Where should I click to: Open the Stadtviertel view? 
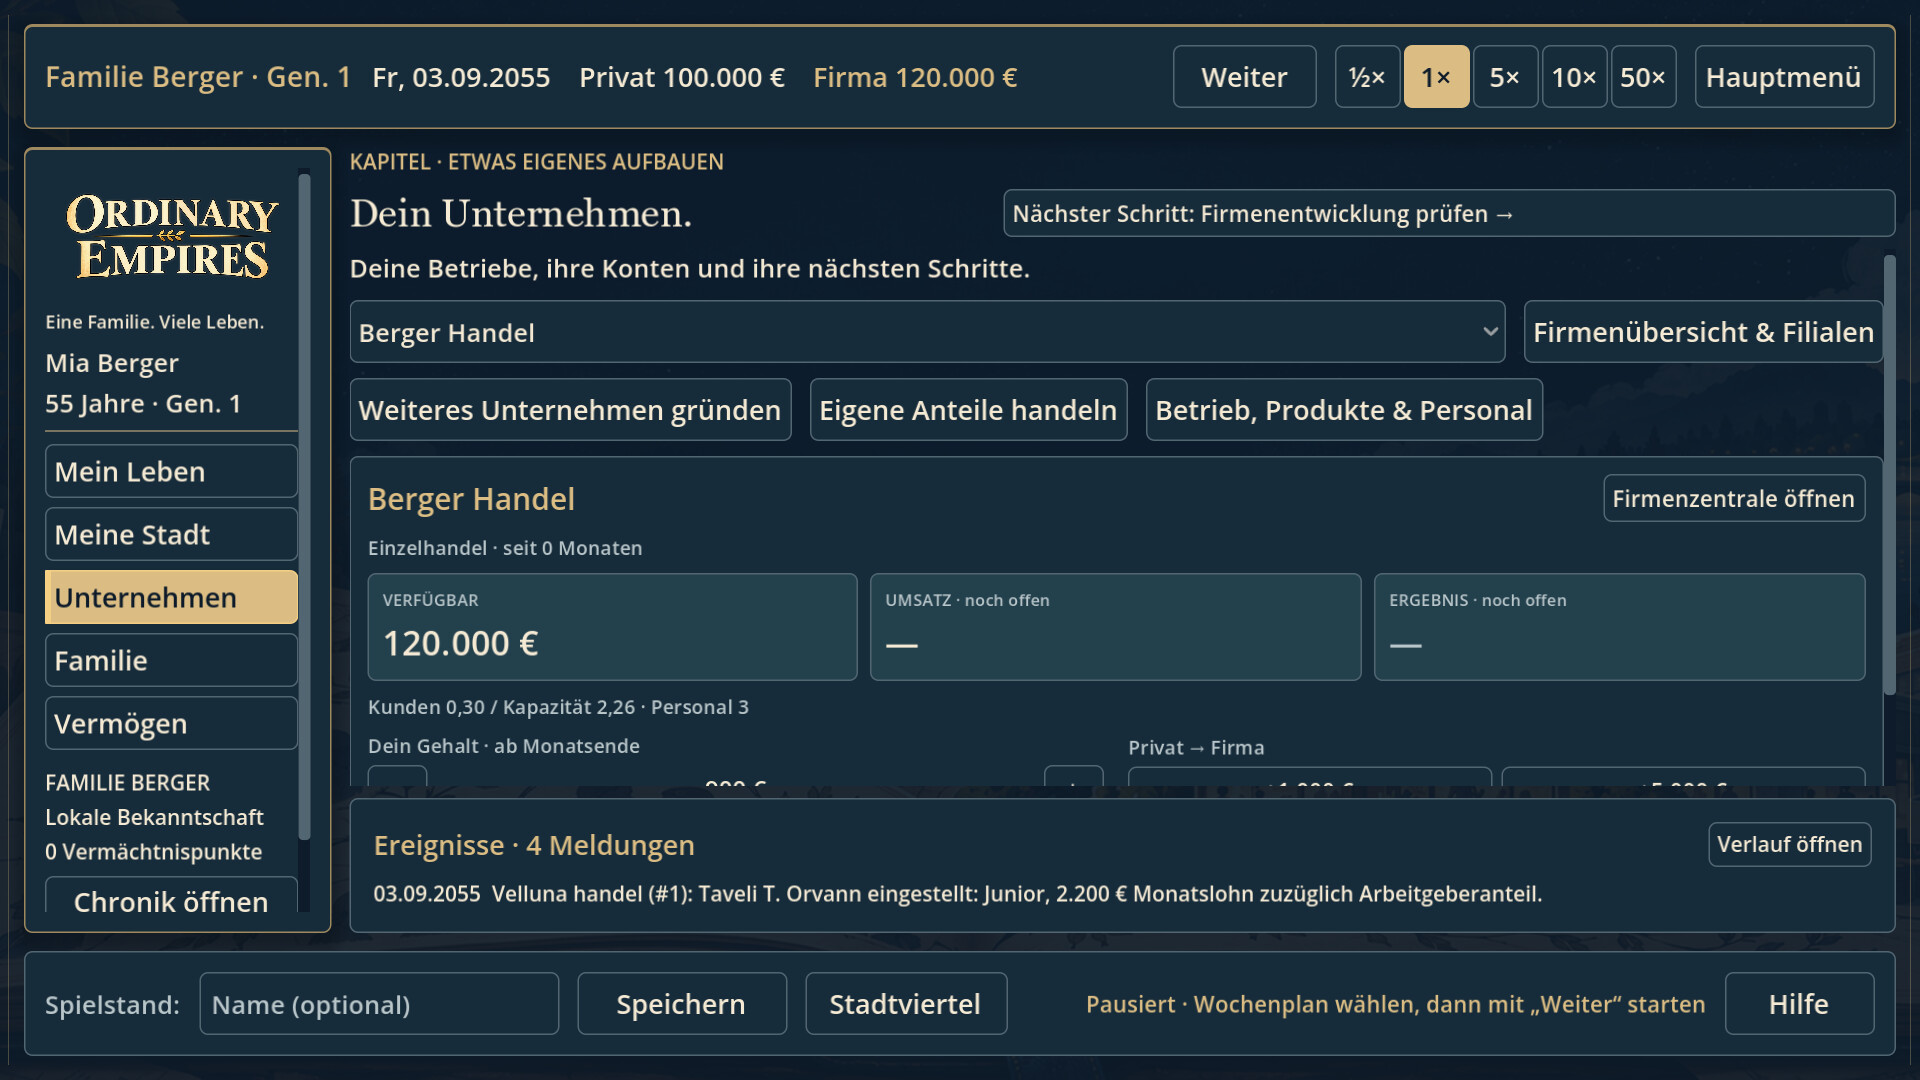pyautogui.click(x=905, y=1004)
